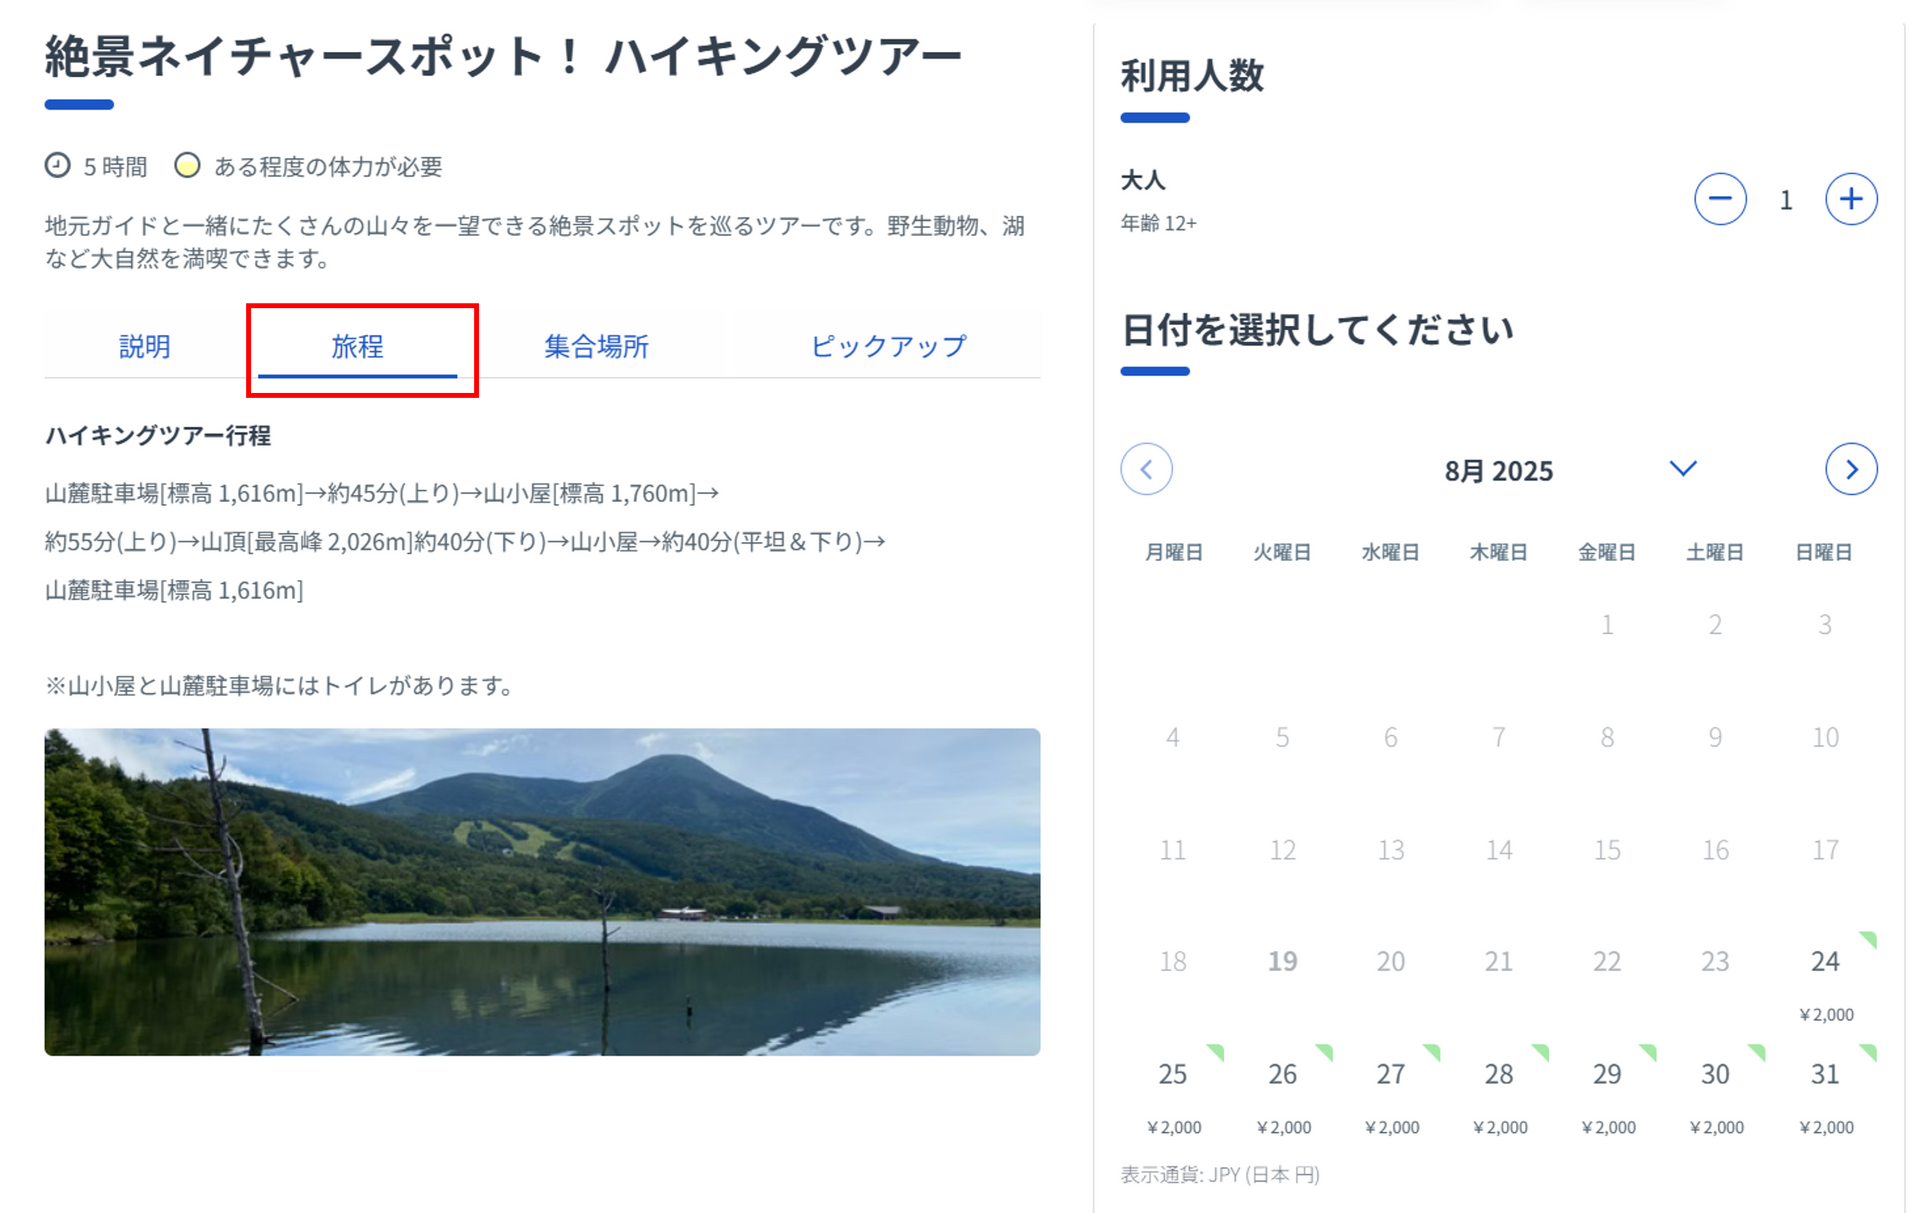Click the ある程度の体力が必要 text
This screenshot has height=1213, width=1920.
328,166
